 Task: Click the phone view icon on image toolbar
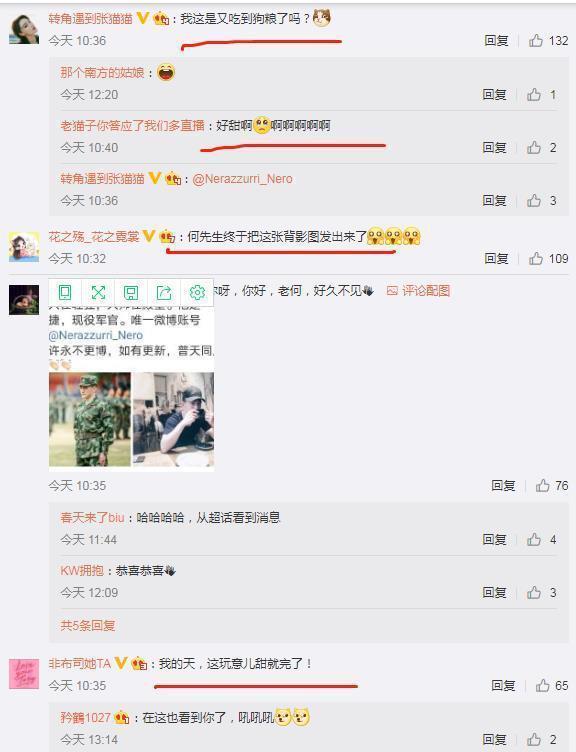[65, 292]
